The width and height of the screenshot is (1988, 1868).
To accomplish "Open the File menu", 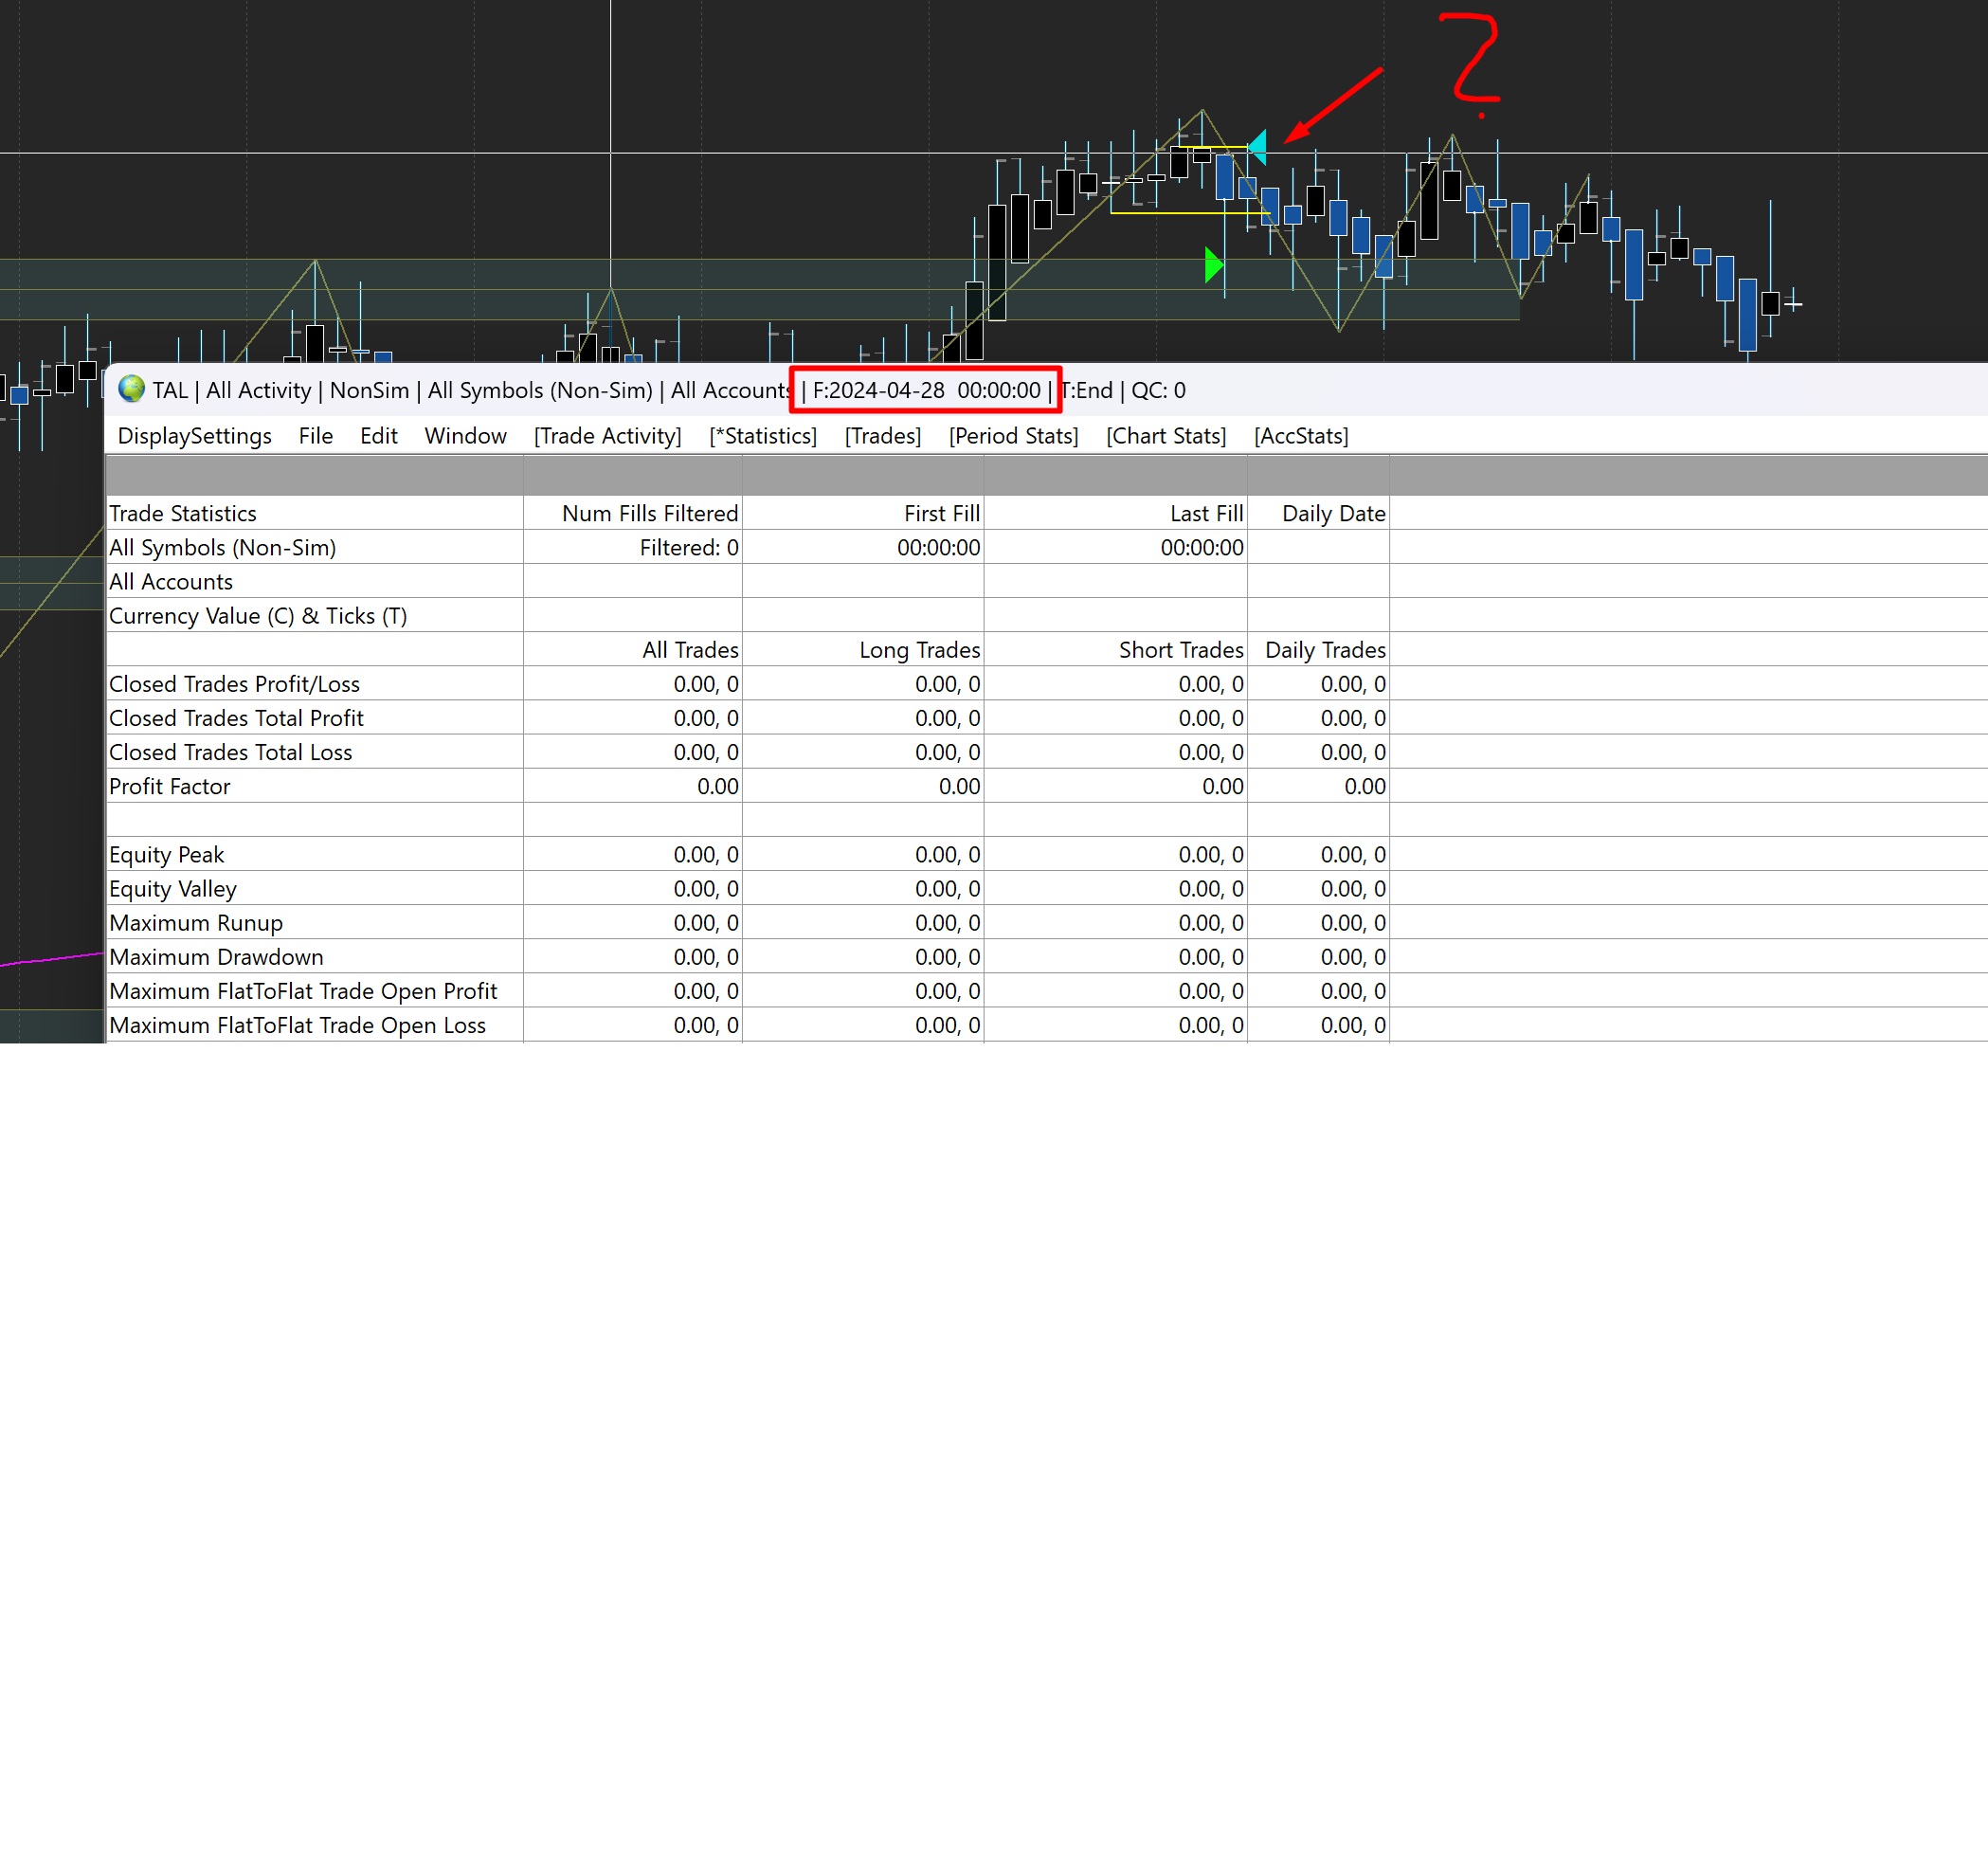I will [315, 436].
